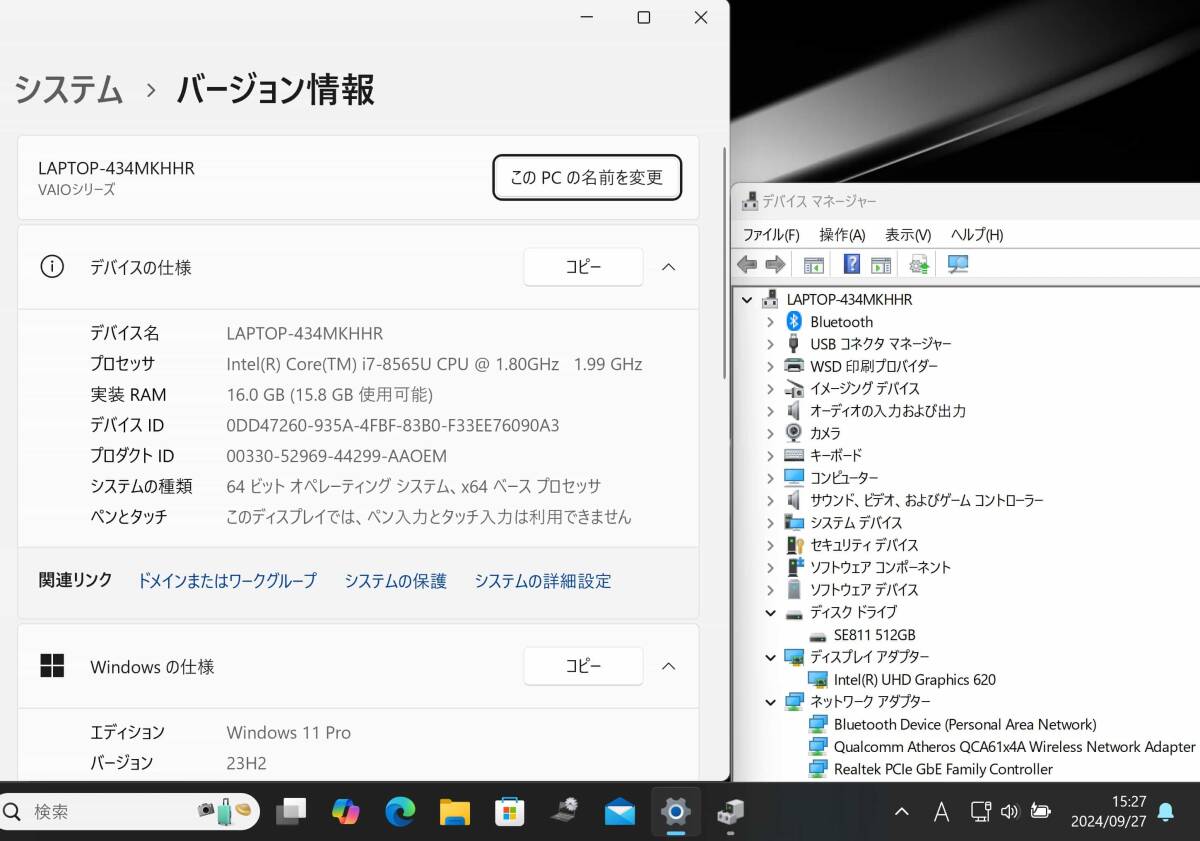Click コピー button for デバイスの仕様
Screen dimensions: 1200x841
583,267
